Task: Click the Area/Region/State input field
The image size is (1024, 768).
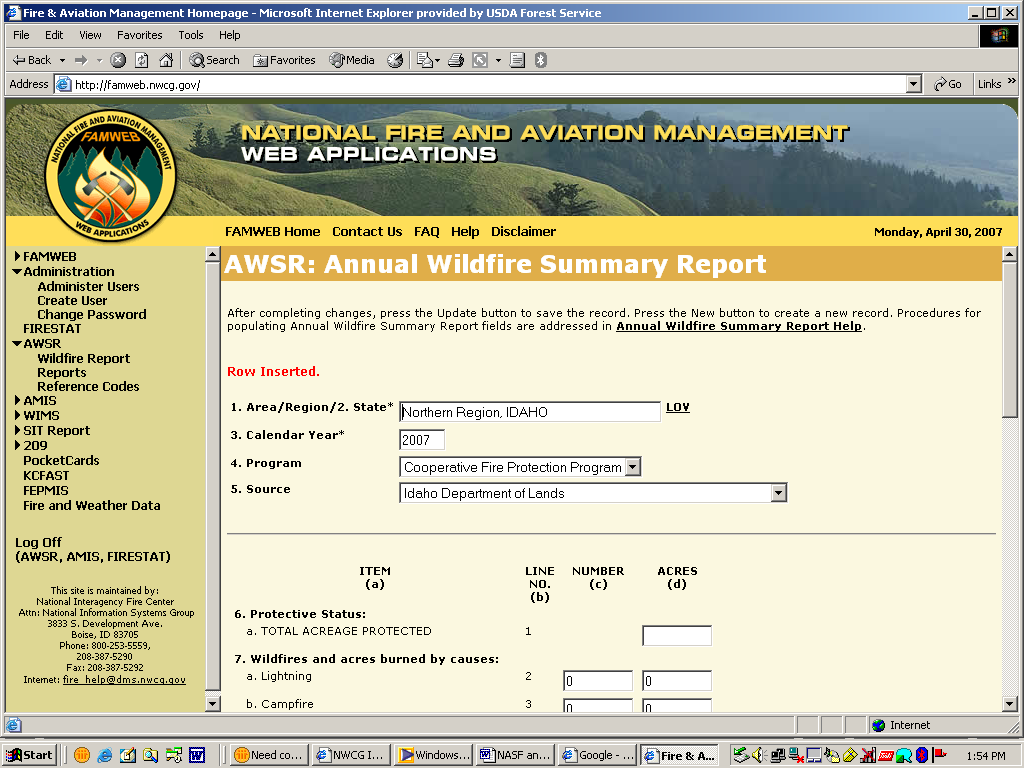Action: click(530, 411)
